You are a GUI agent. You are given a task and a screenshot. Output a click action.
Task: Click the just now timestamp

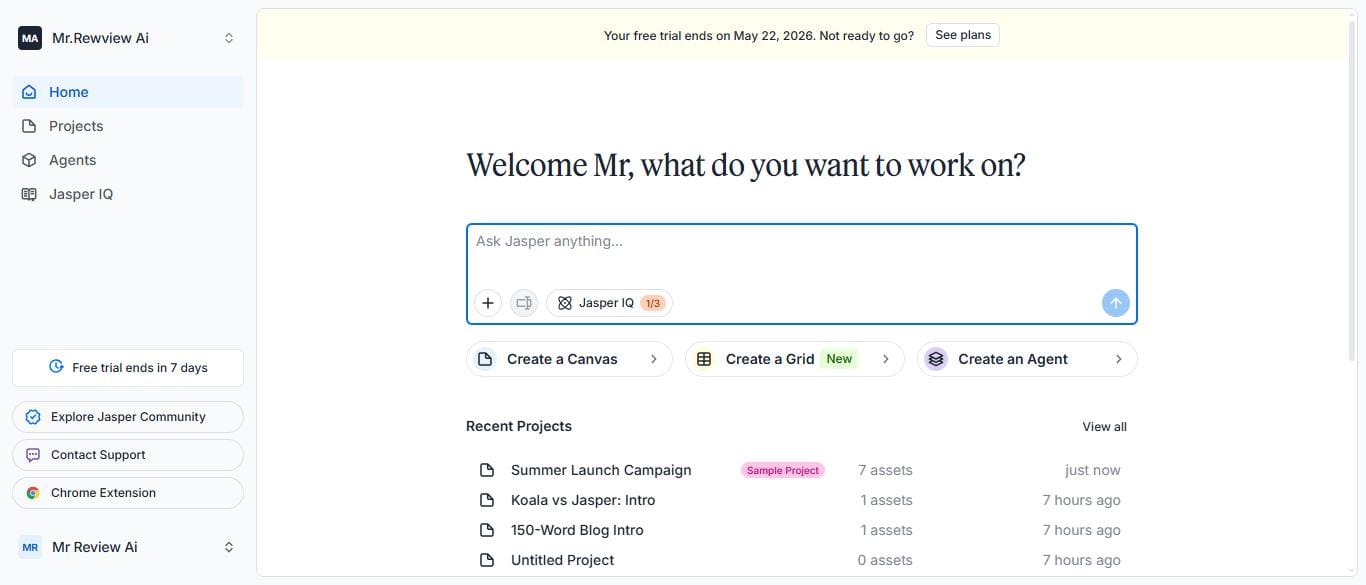(x=1093, y=470)
